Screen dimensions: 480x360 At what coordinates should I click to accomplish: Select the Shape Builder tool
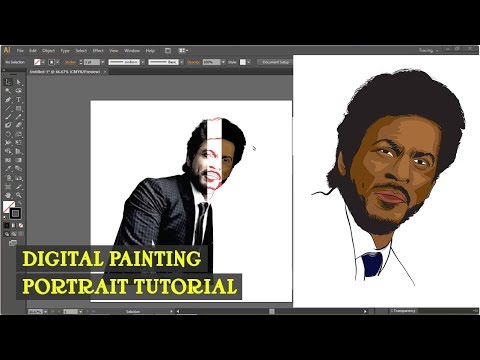click(x=8, y=151)
